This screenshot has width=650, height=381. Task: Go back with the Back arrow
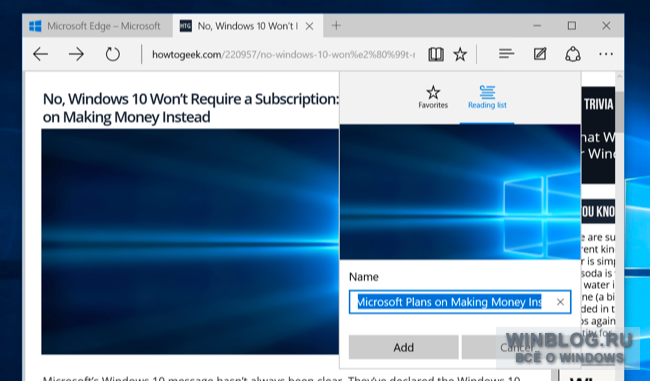[x=41, y=54]
